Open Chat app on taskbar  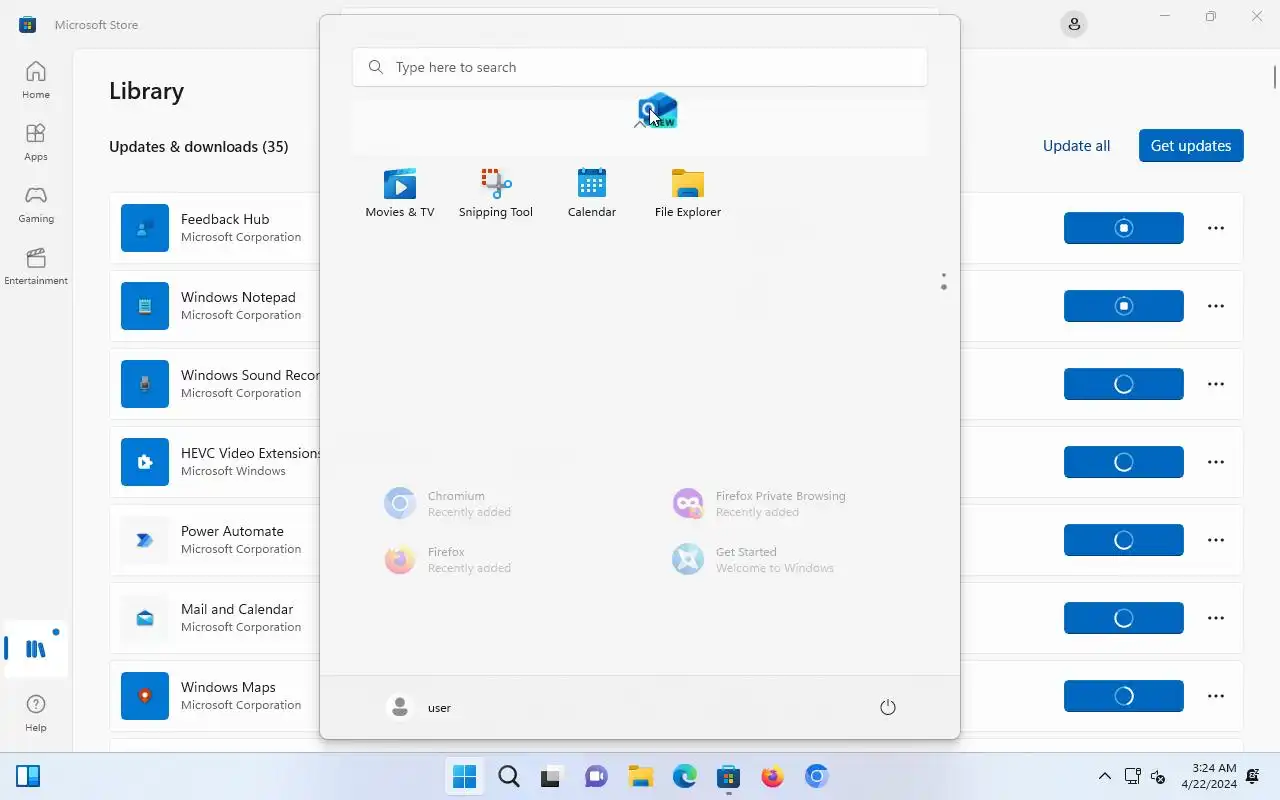[x=597, y=776]
